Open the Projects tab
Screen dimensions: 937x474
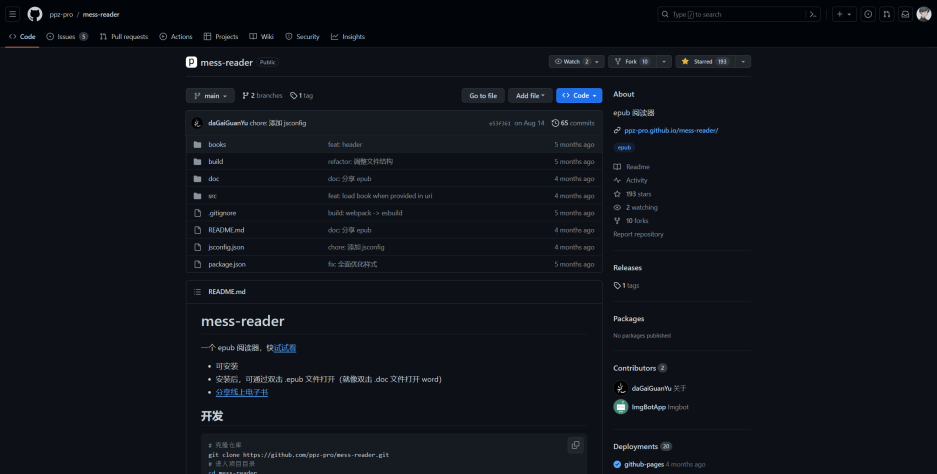point(221,36)
